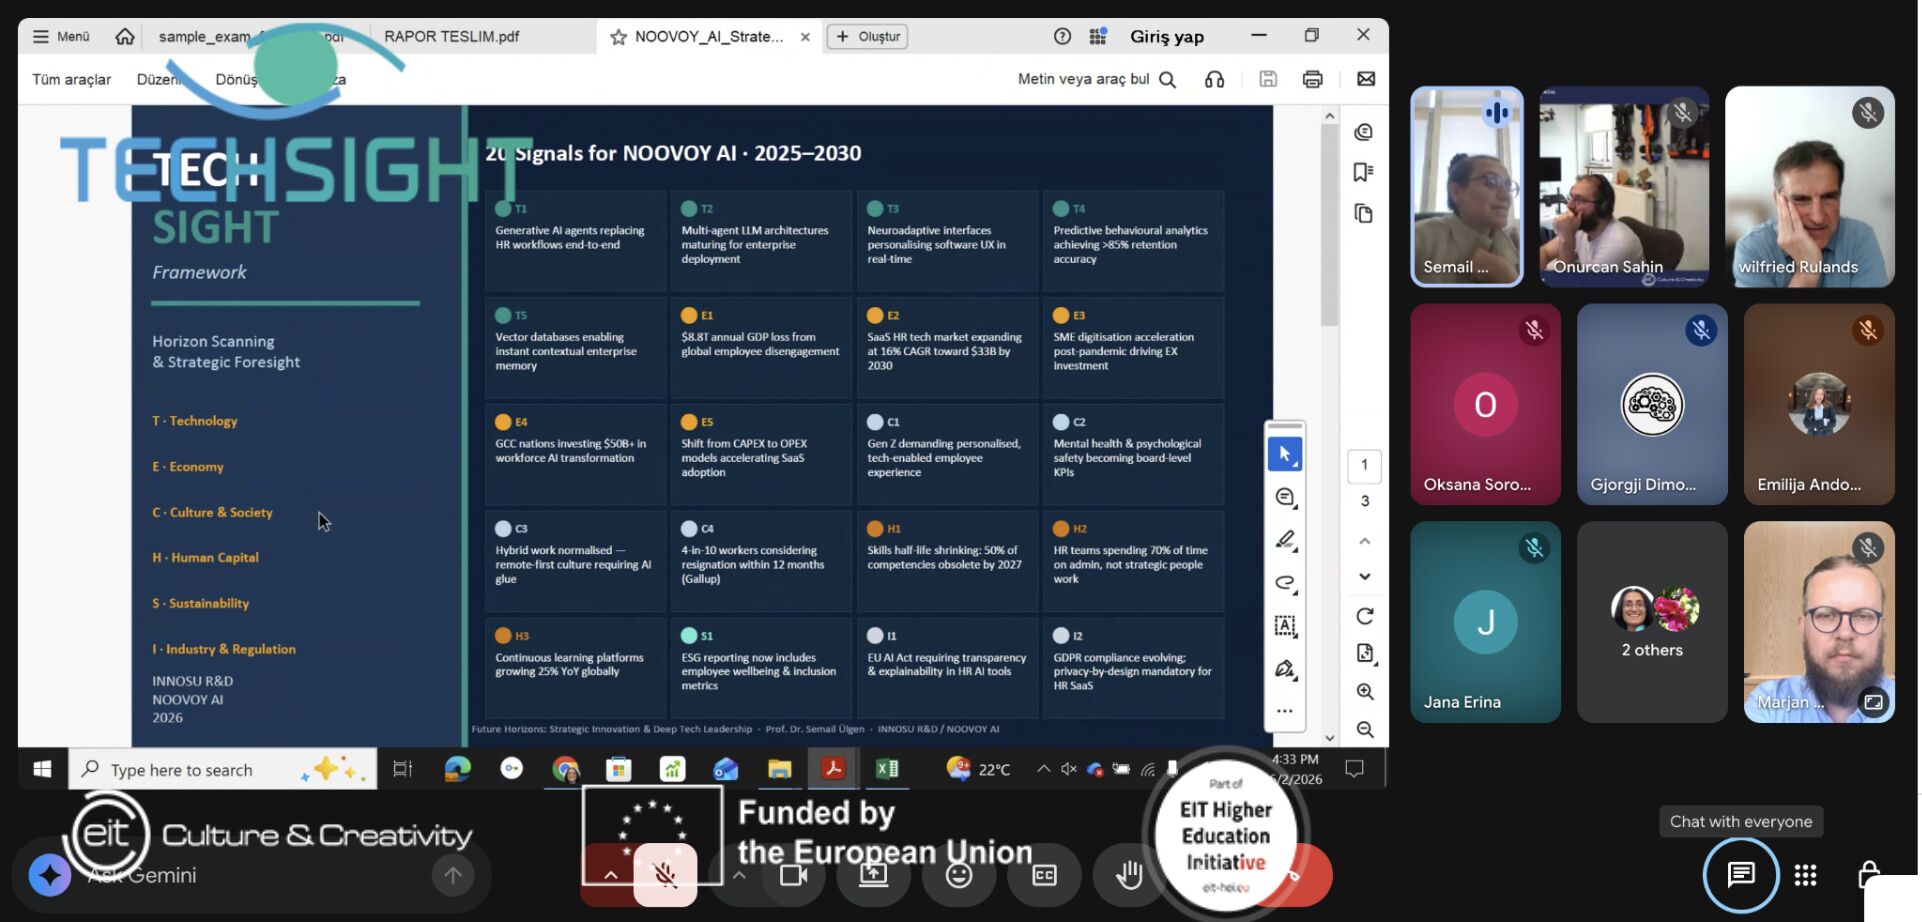Open Meet activities grid button
Screen dimensions: 1922x922
point(1805,875)
